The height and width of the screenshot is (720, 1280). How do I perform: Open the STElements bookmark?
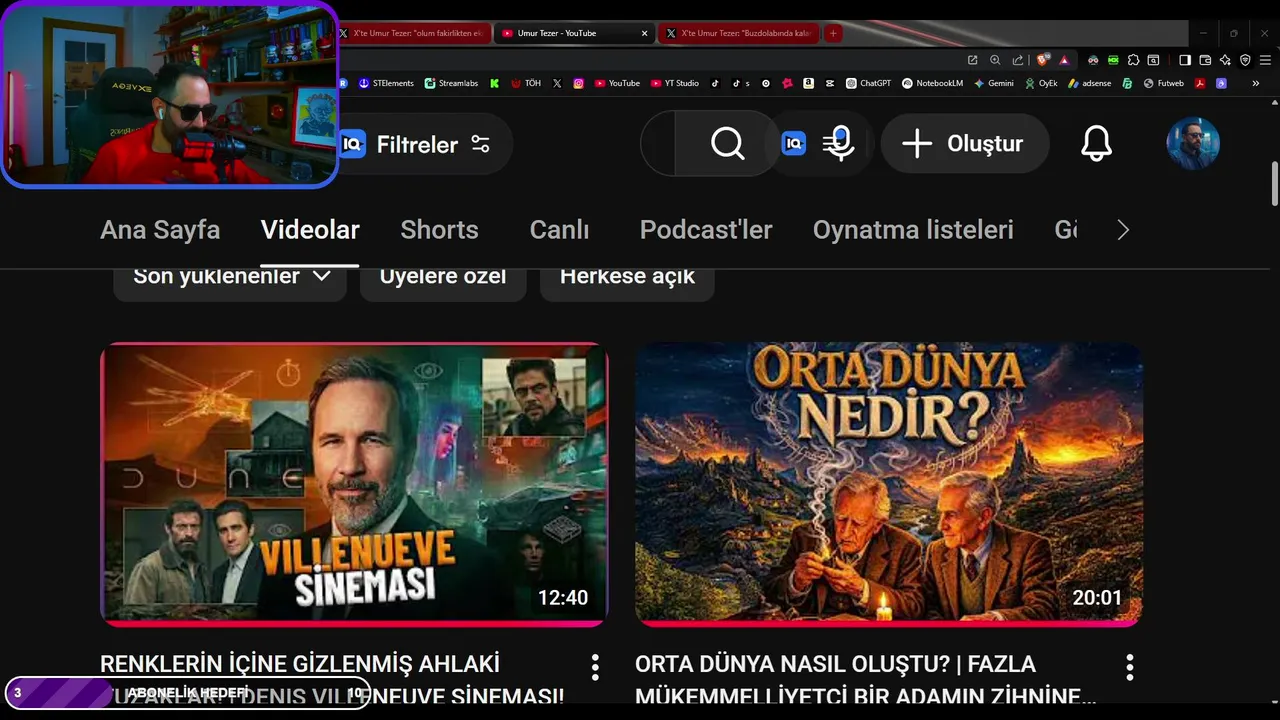(x=386, y=83)
